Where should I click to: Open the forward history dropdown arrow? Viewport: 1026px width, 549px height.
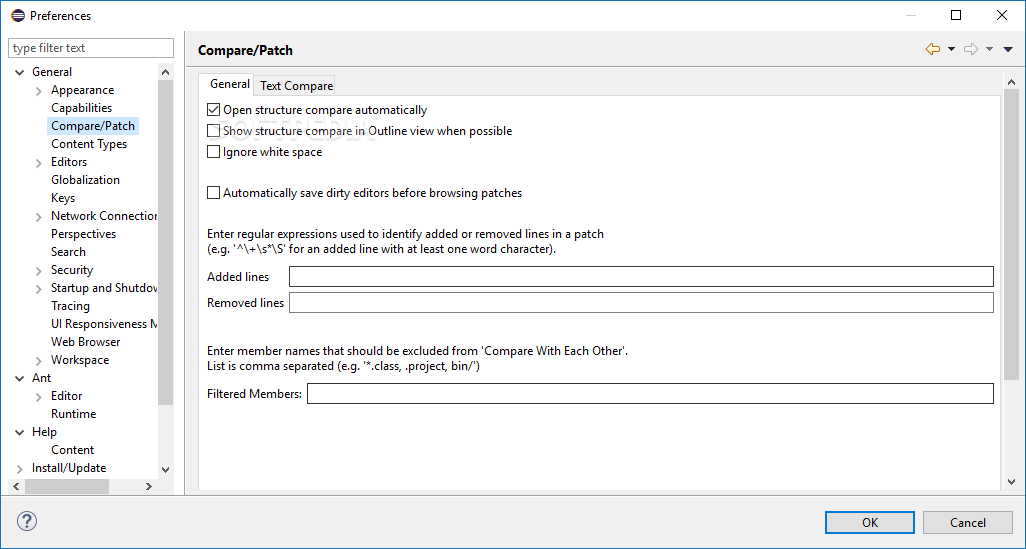pyautogui.click(x=989, y=49)
